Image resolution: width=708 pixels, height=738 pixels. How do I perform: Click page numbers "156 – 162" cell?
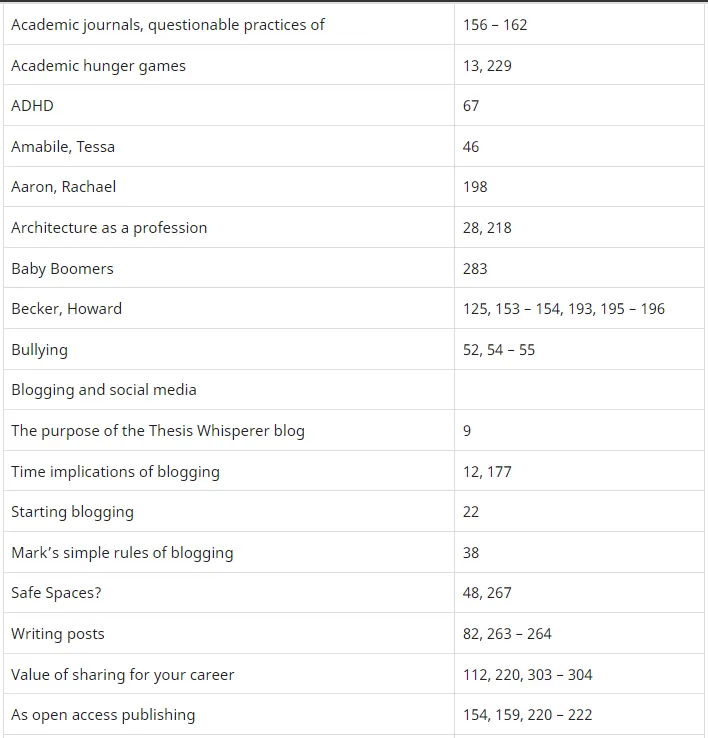(495, 25)
